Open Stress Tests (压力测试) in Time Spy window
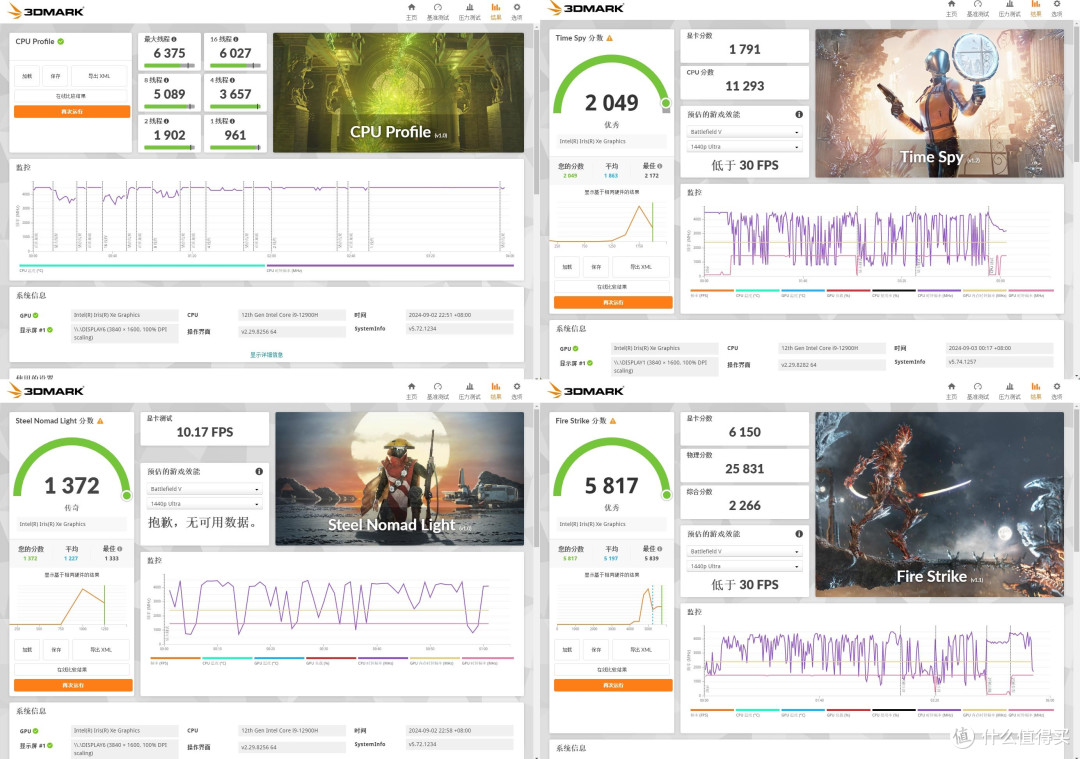 coord(1010,8)
